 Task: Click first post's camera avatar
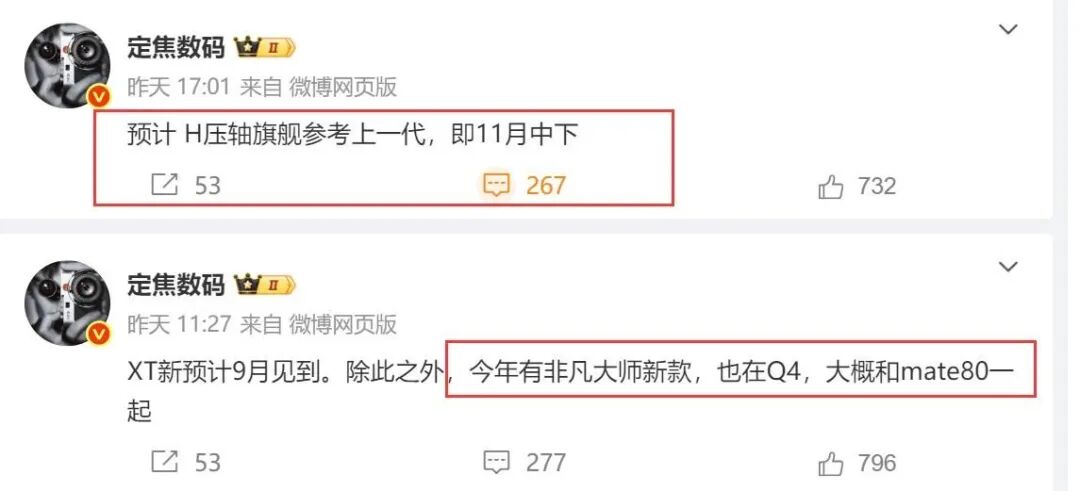point(68,66)
